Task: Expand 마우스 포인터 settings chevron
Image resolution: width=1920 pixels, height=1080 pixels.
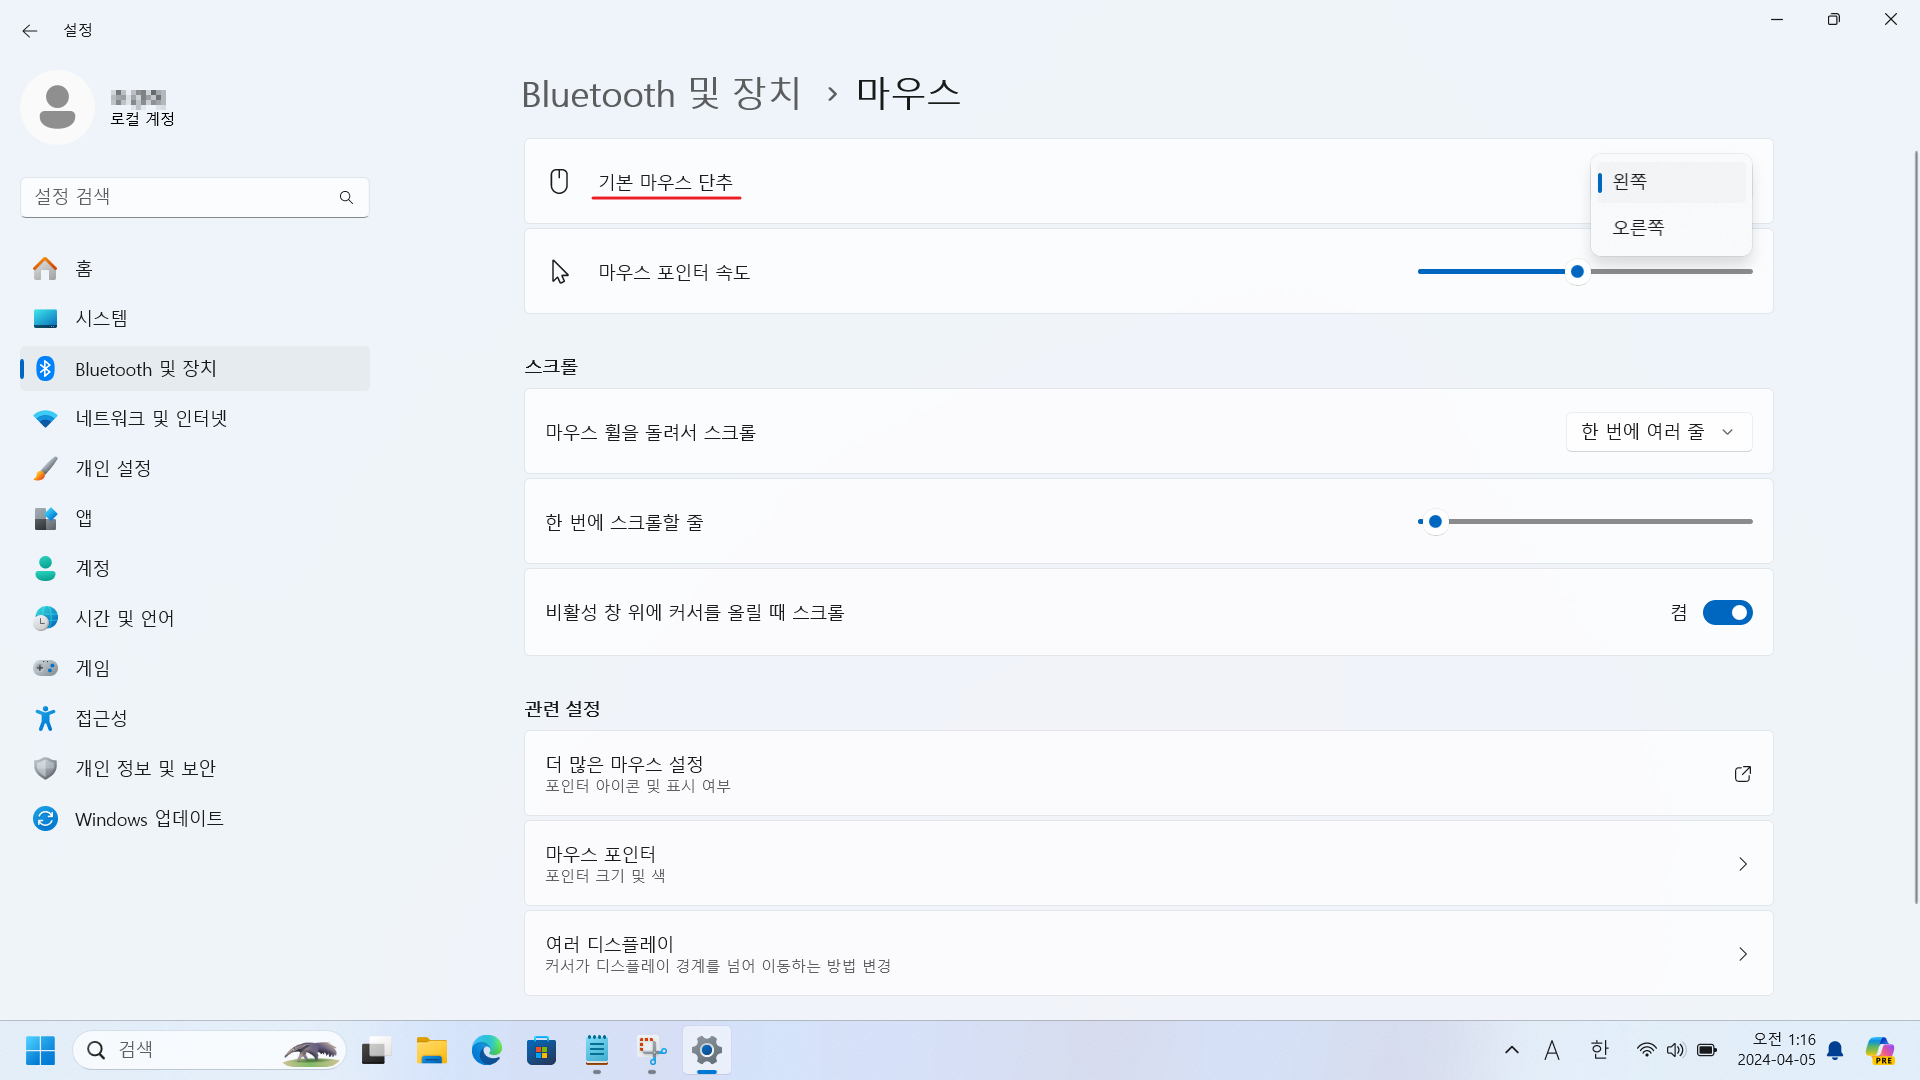Action: [x=1742, y=864]
